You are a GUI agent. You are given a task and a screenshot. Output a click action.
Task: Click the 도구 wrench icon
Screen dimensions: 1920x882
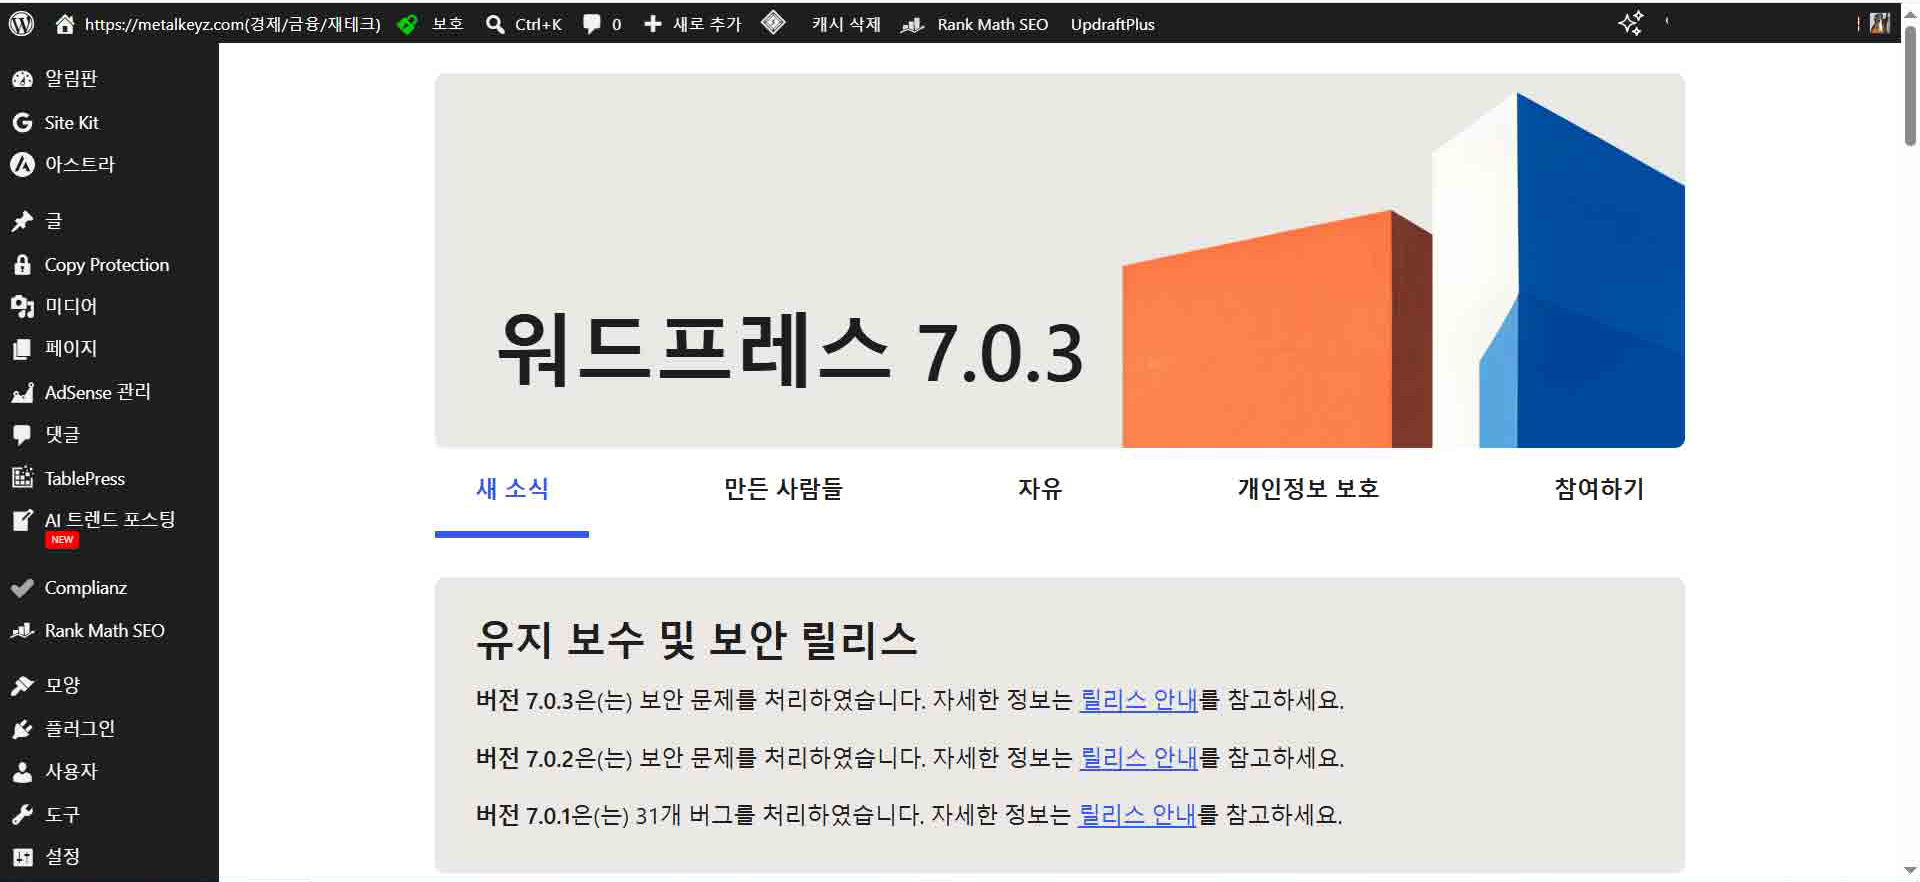[x=22, y=815]
